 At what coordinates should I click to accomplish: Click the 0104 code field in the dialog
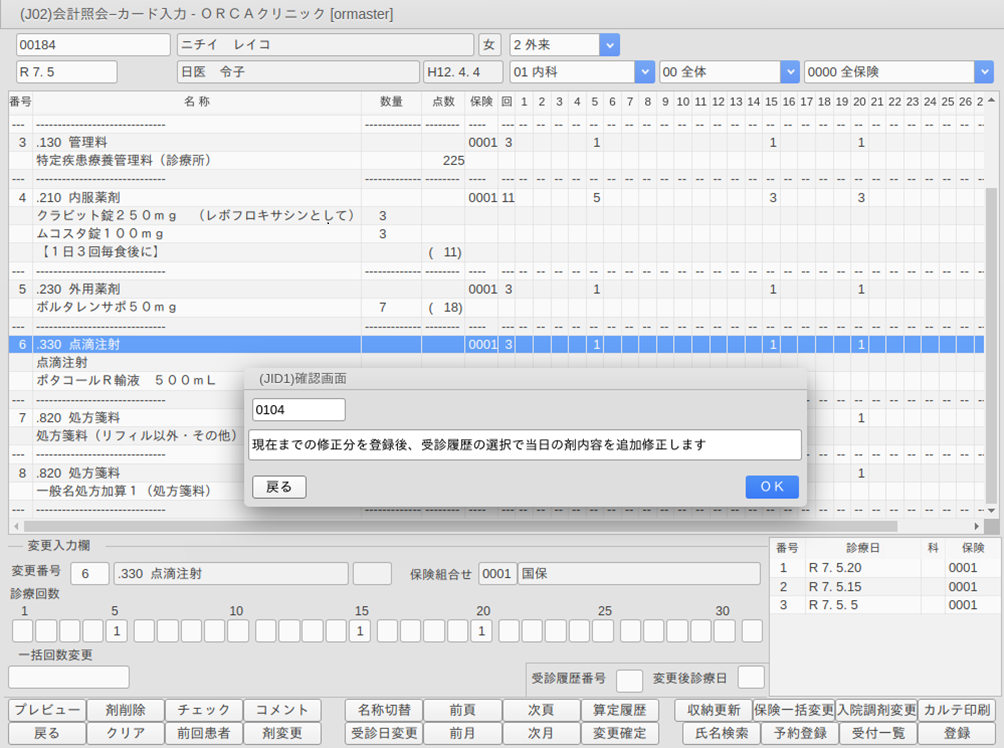click(298, 410)
